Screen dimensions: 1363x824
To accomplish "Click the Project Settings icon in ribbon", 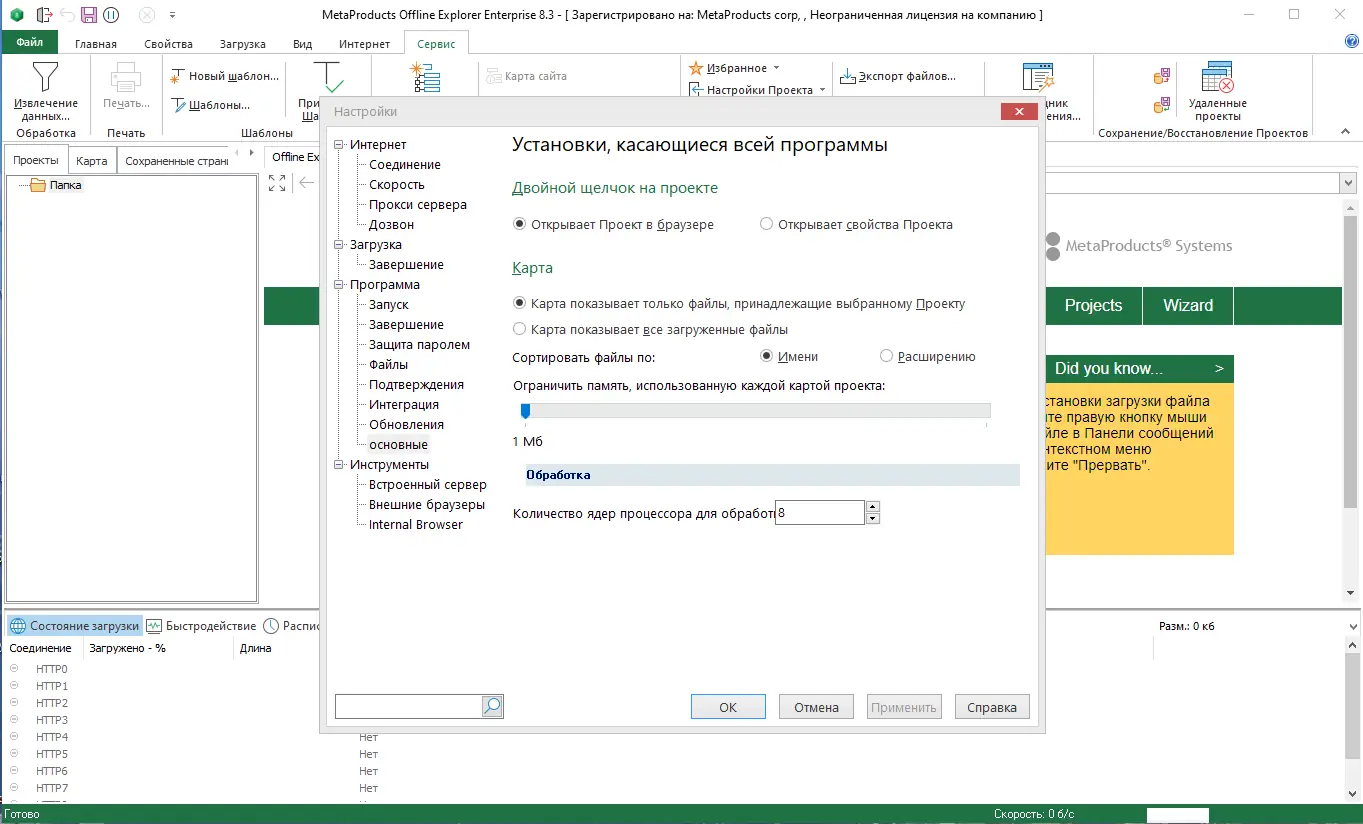I will point(696,90).
